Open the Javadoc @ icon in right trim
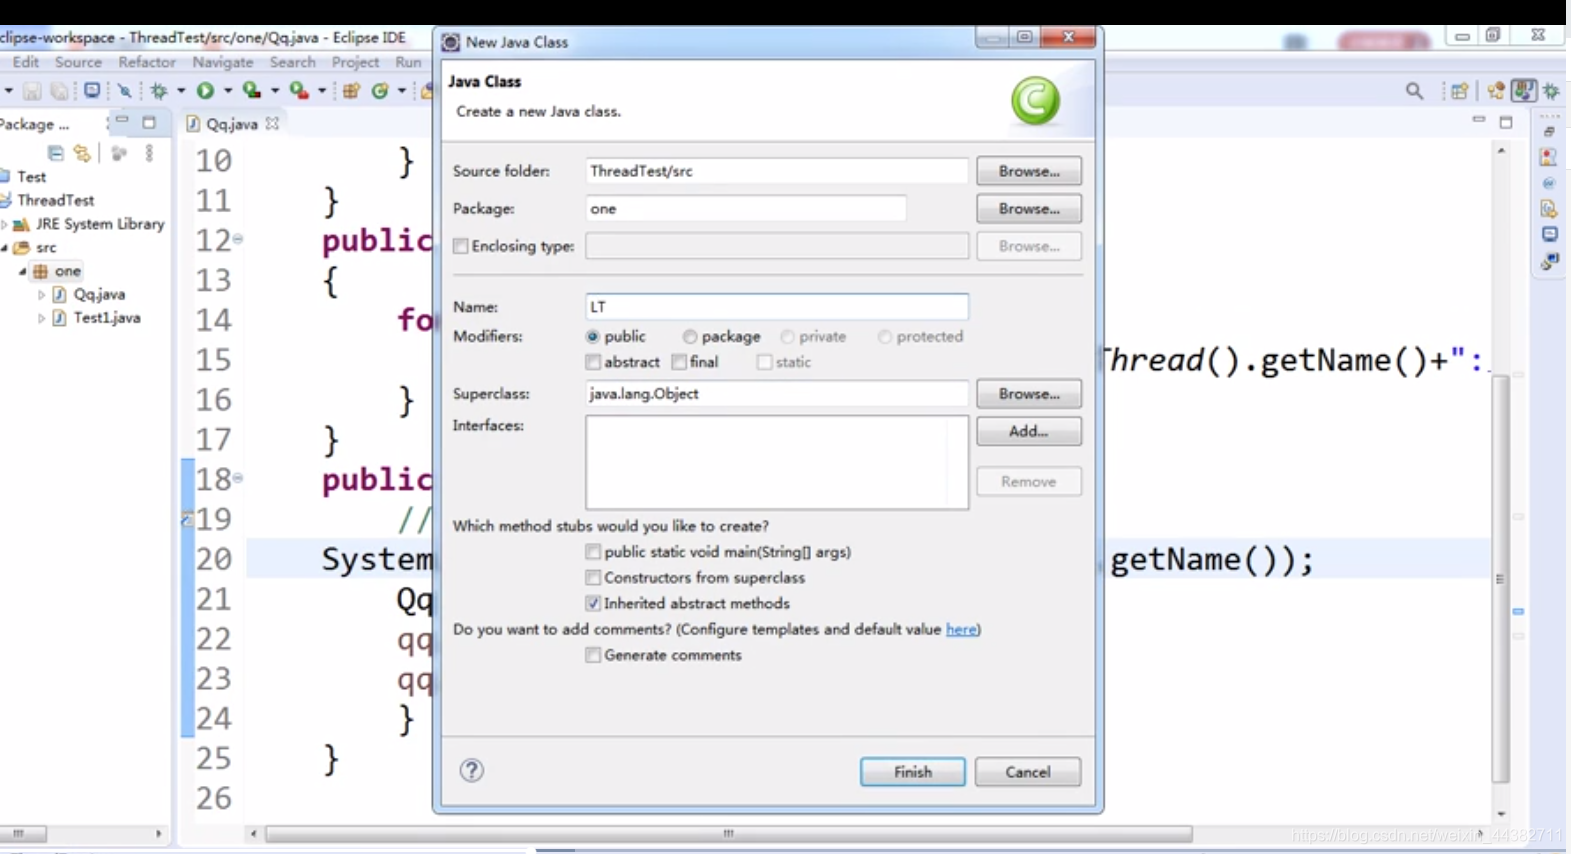Screen dimensions: 1571x854 (x=1549, y=183)
